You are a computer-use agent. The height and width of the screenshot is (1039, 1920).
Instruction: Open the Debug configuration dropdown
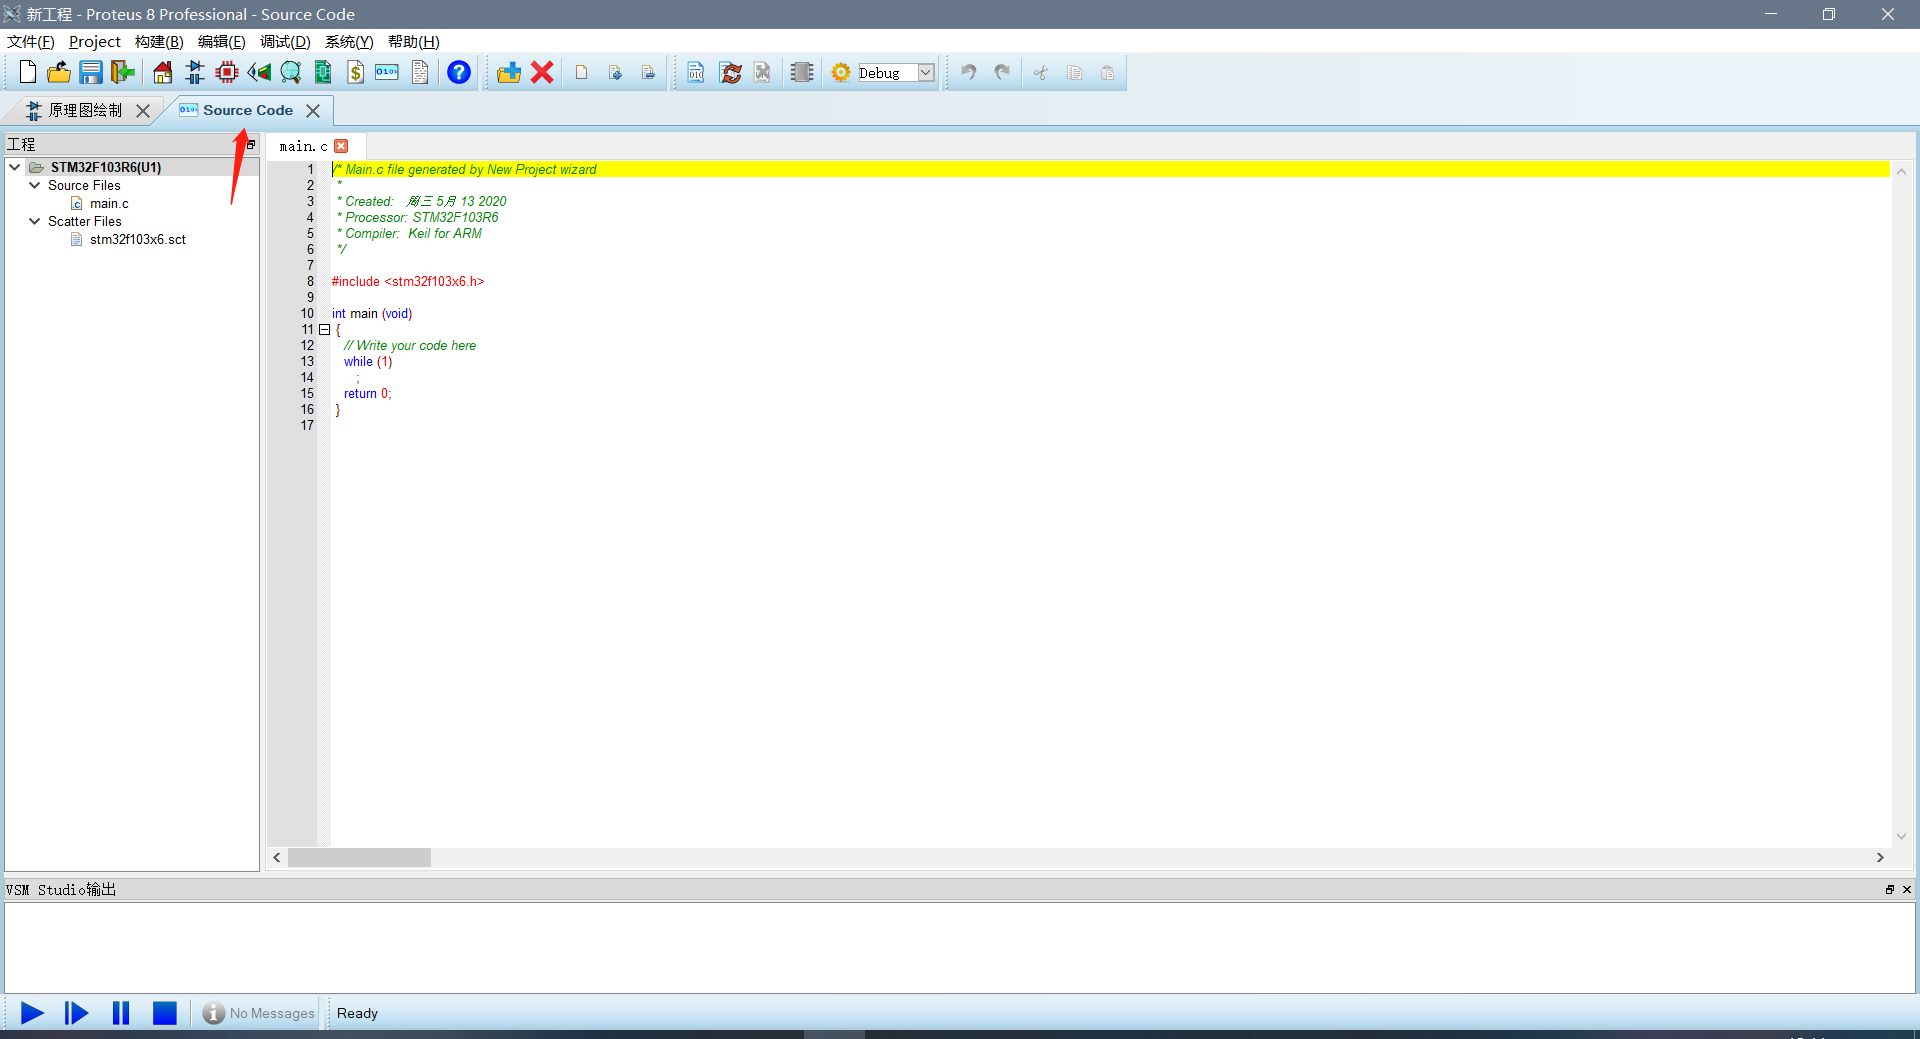pos(926,72)
